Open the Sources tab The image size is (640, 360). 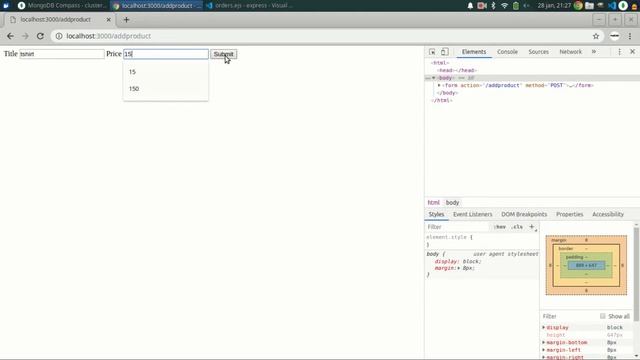pyautogui.click(x=538, y=52)
